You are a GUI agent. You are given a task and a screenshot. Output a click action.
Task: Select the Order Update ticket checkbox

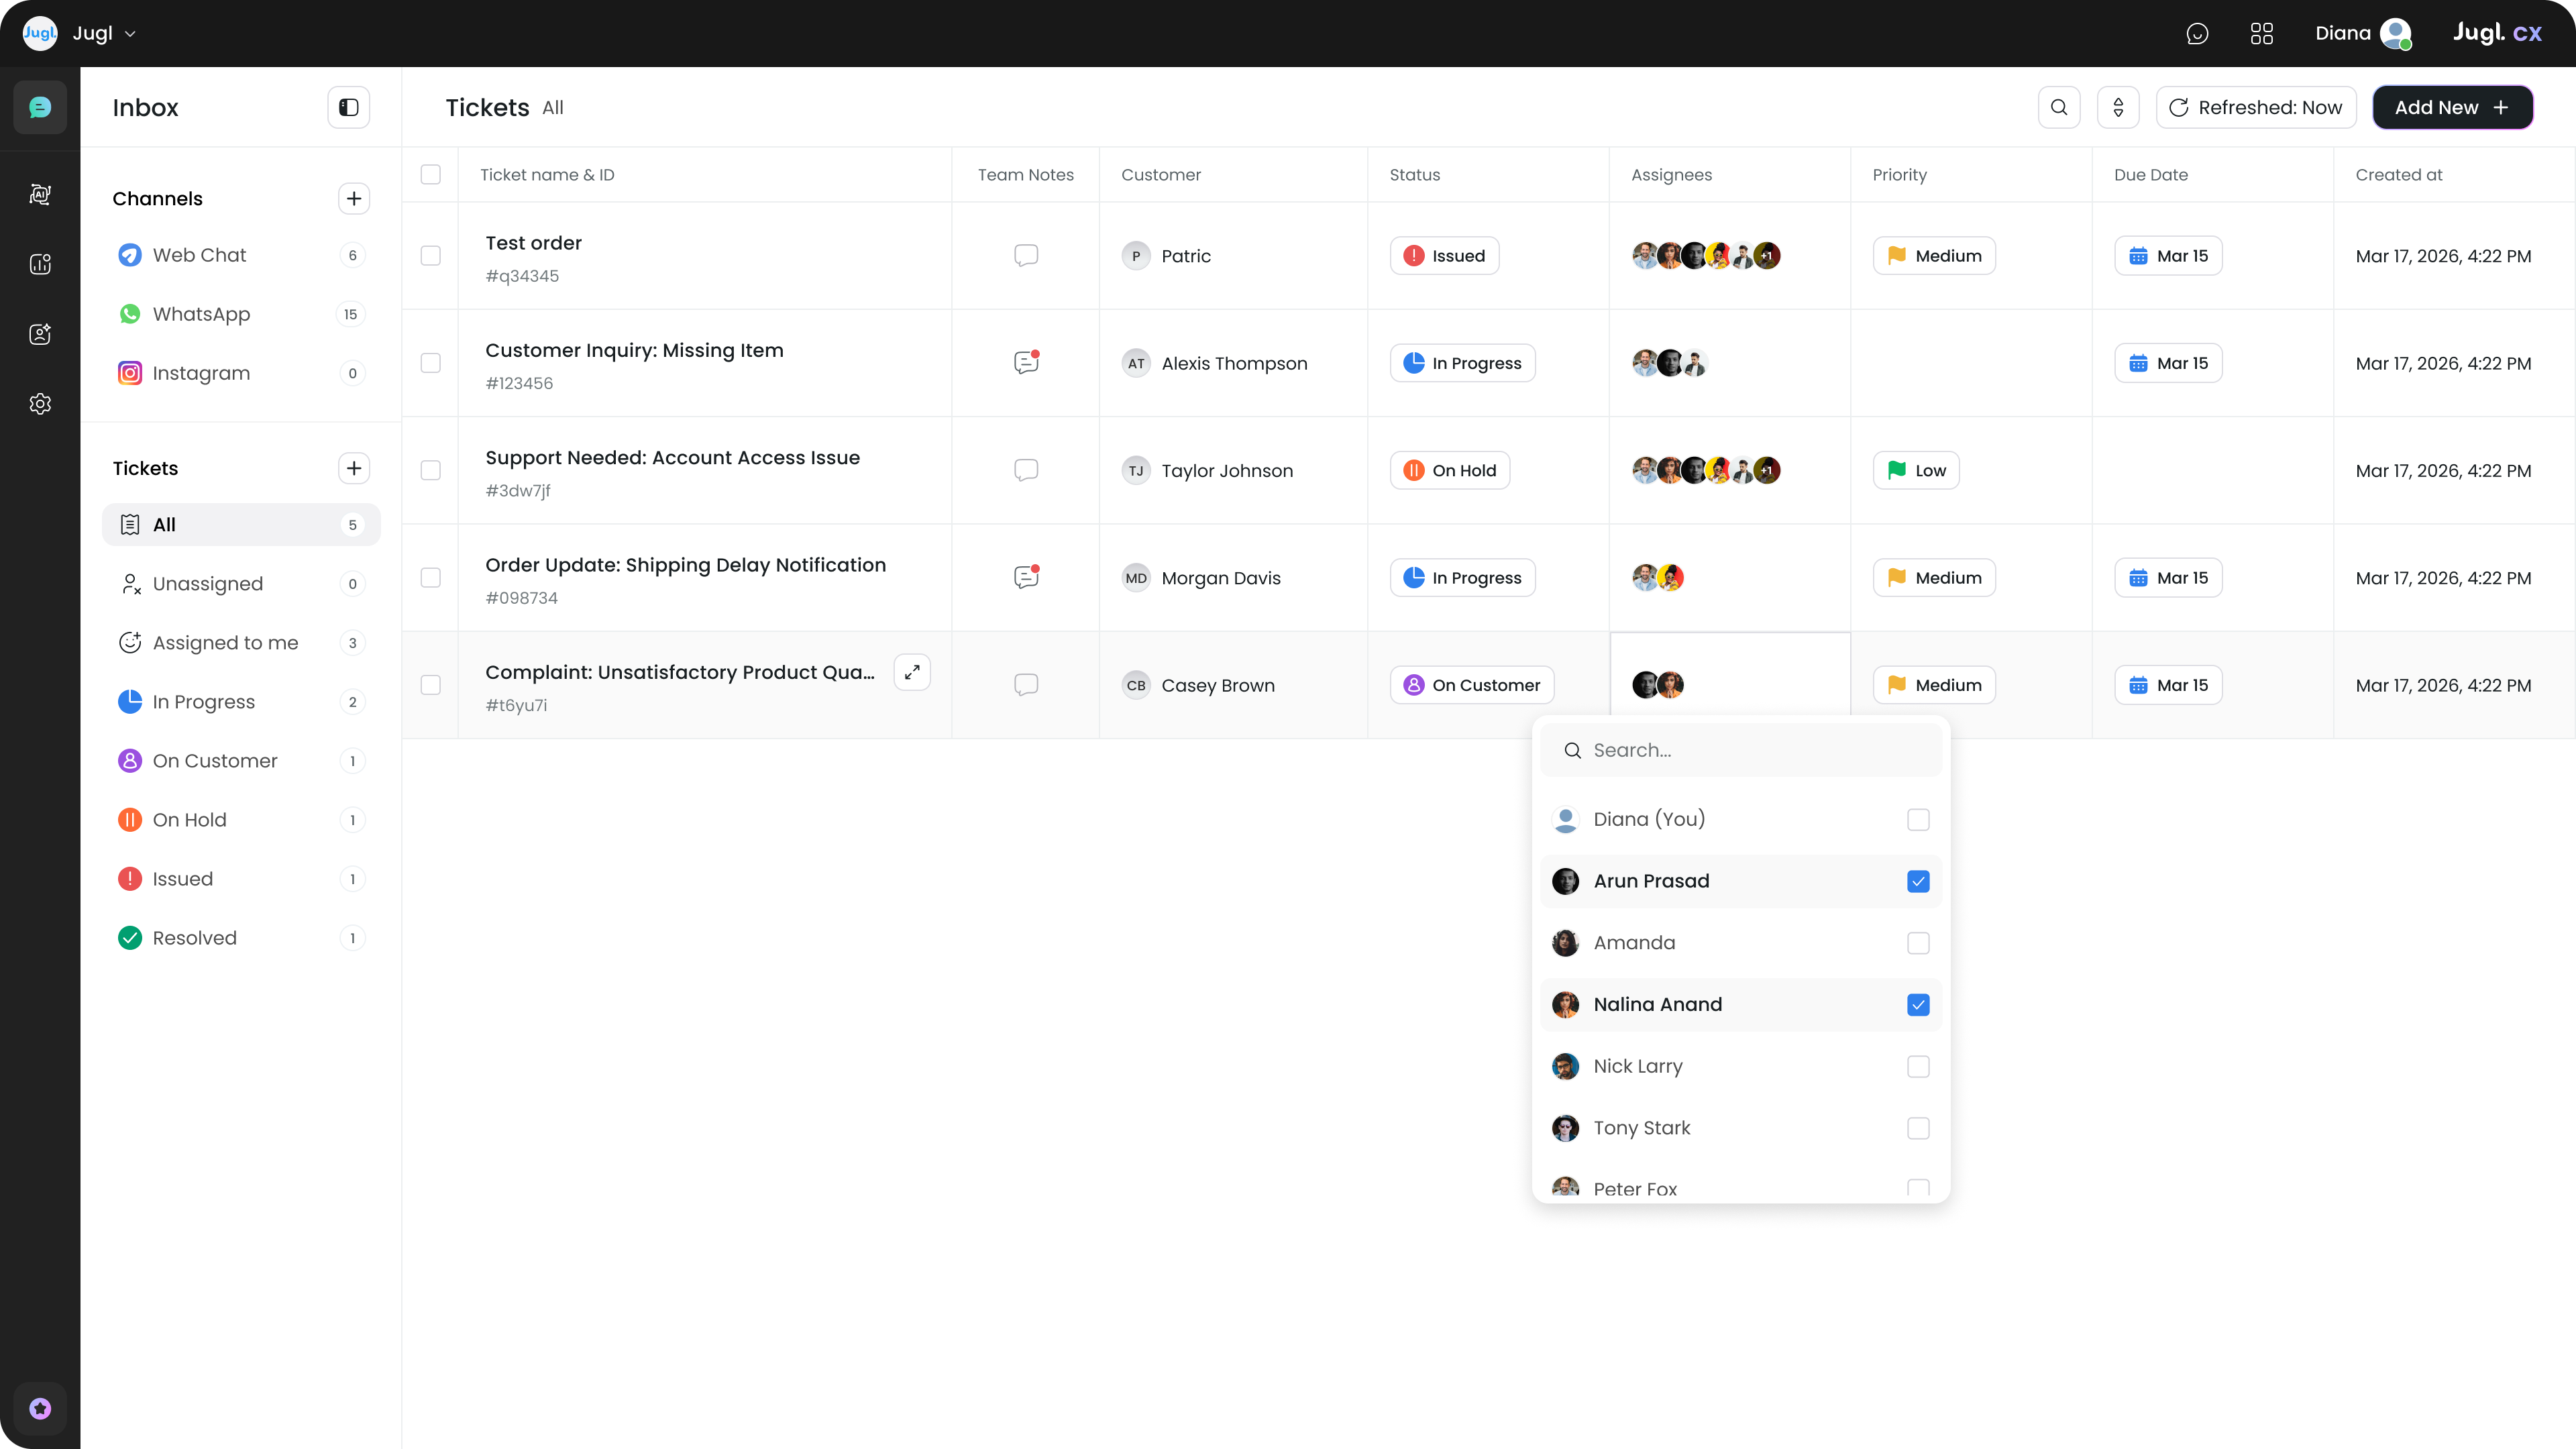[x=431, y=577]
